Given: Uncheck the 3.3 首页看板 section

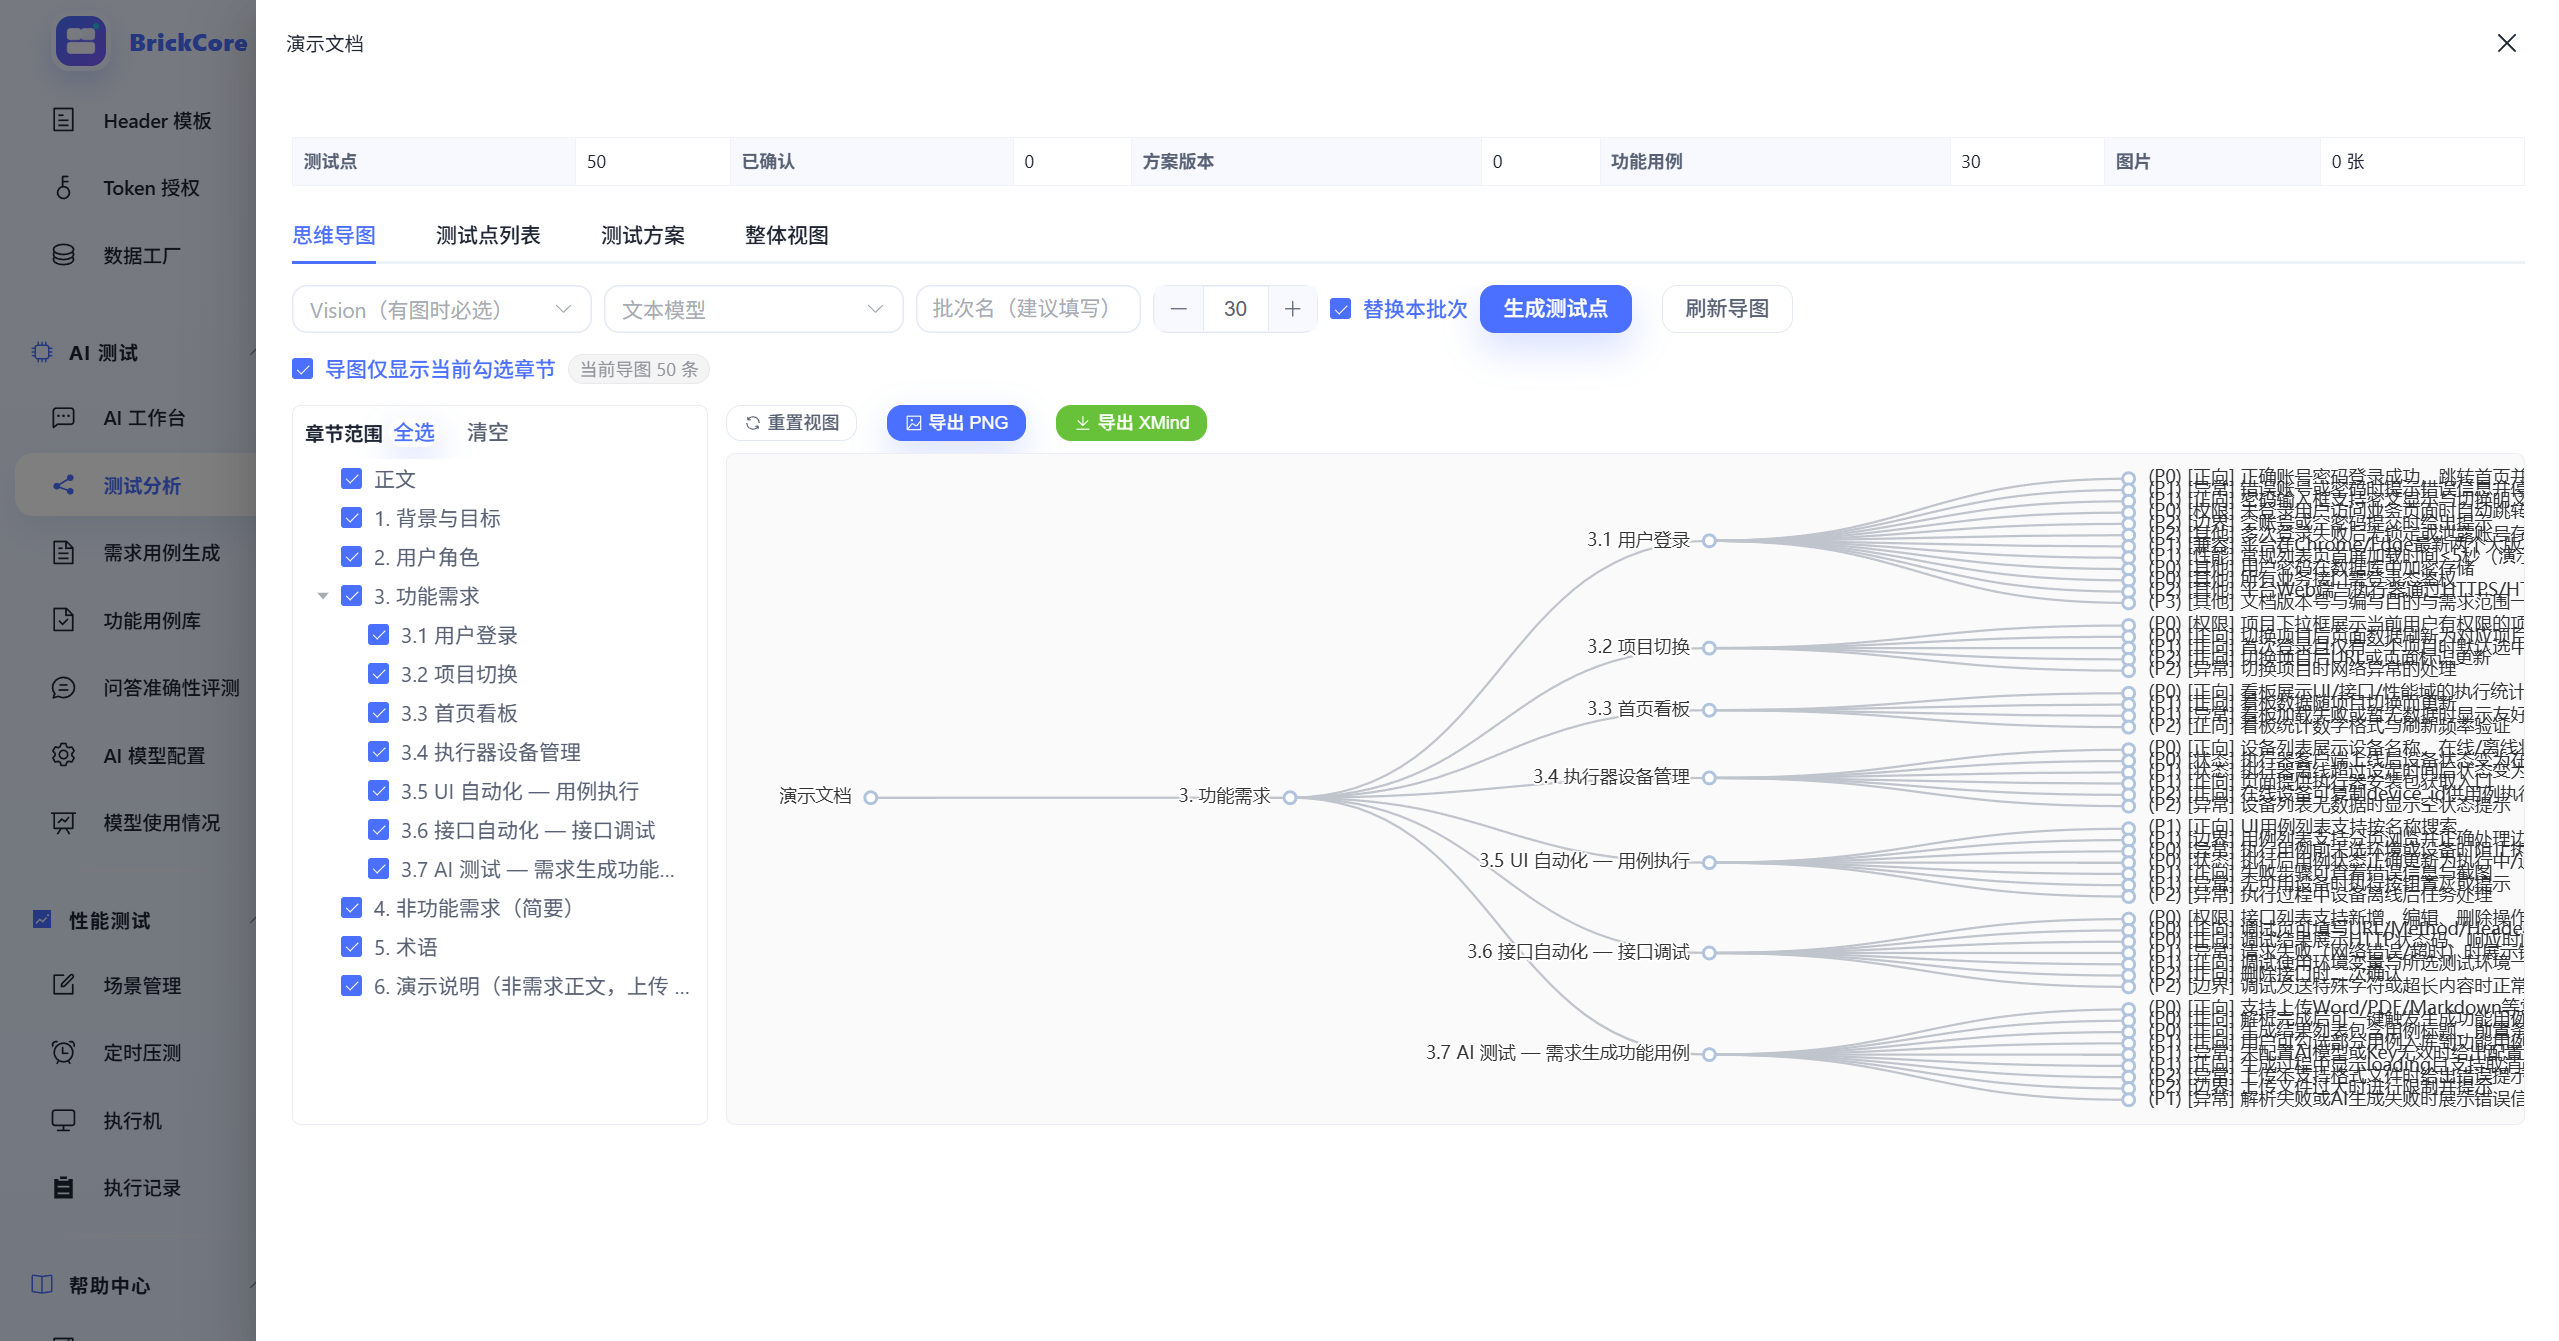Looking at the screenshot, I should [378, 713].
